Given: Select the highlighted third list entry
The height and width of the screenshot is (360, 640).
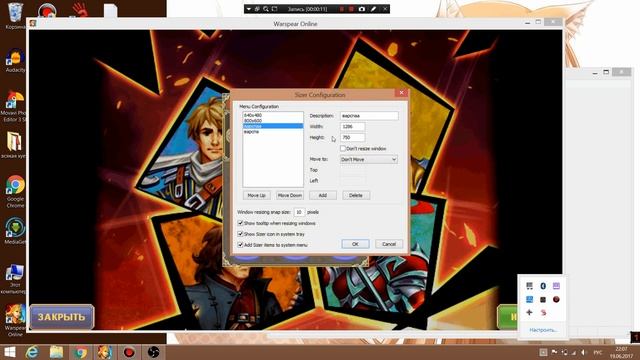Looking at the screenshot, I should (273, 126).
